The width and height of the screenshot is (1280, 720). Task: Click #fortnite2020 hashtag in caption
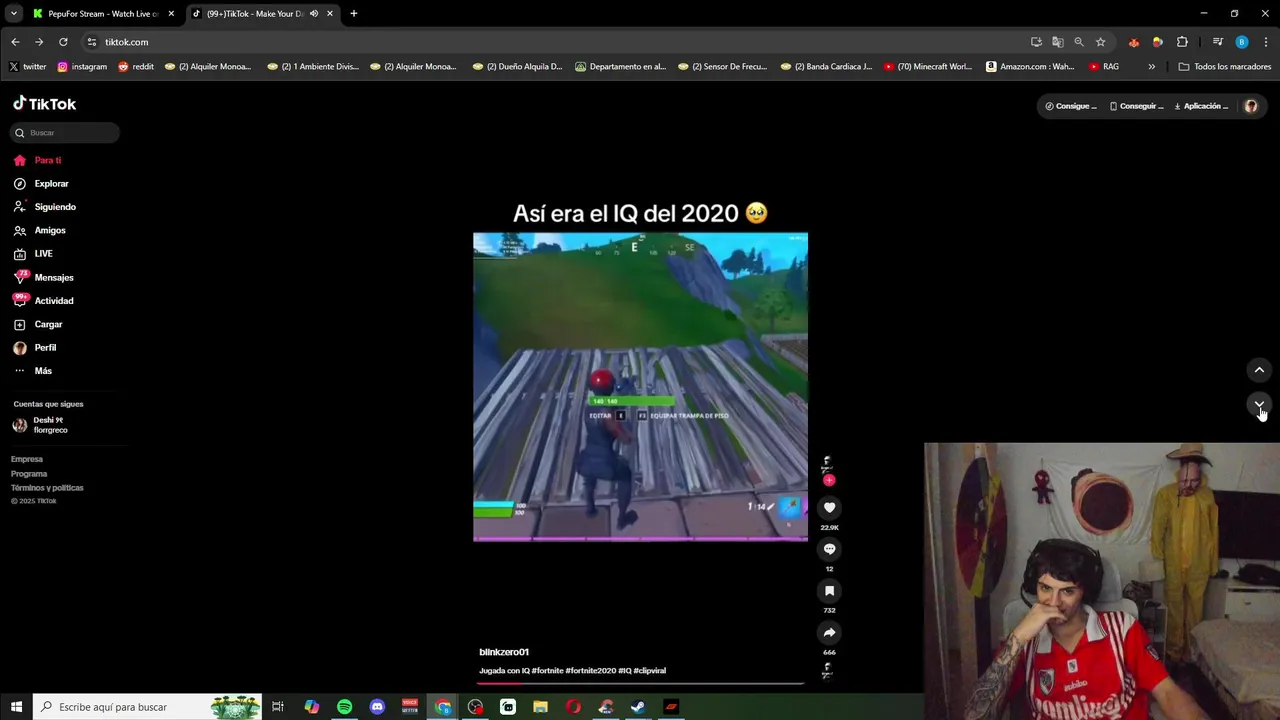coord(590,671)
